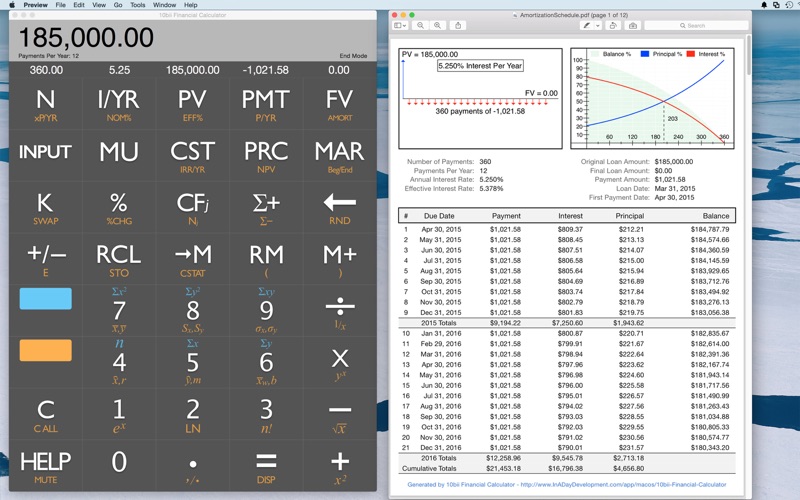Open the Preview sidebar view dropdown
The width and height of the screenshot is (800, 500).
pyautogui.click(x=400, y=26)
